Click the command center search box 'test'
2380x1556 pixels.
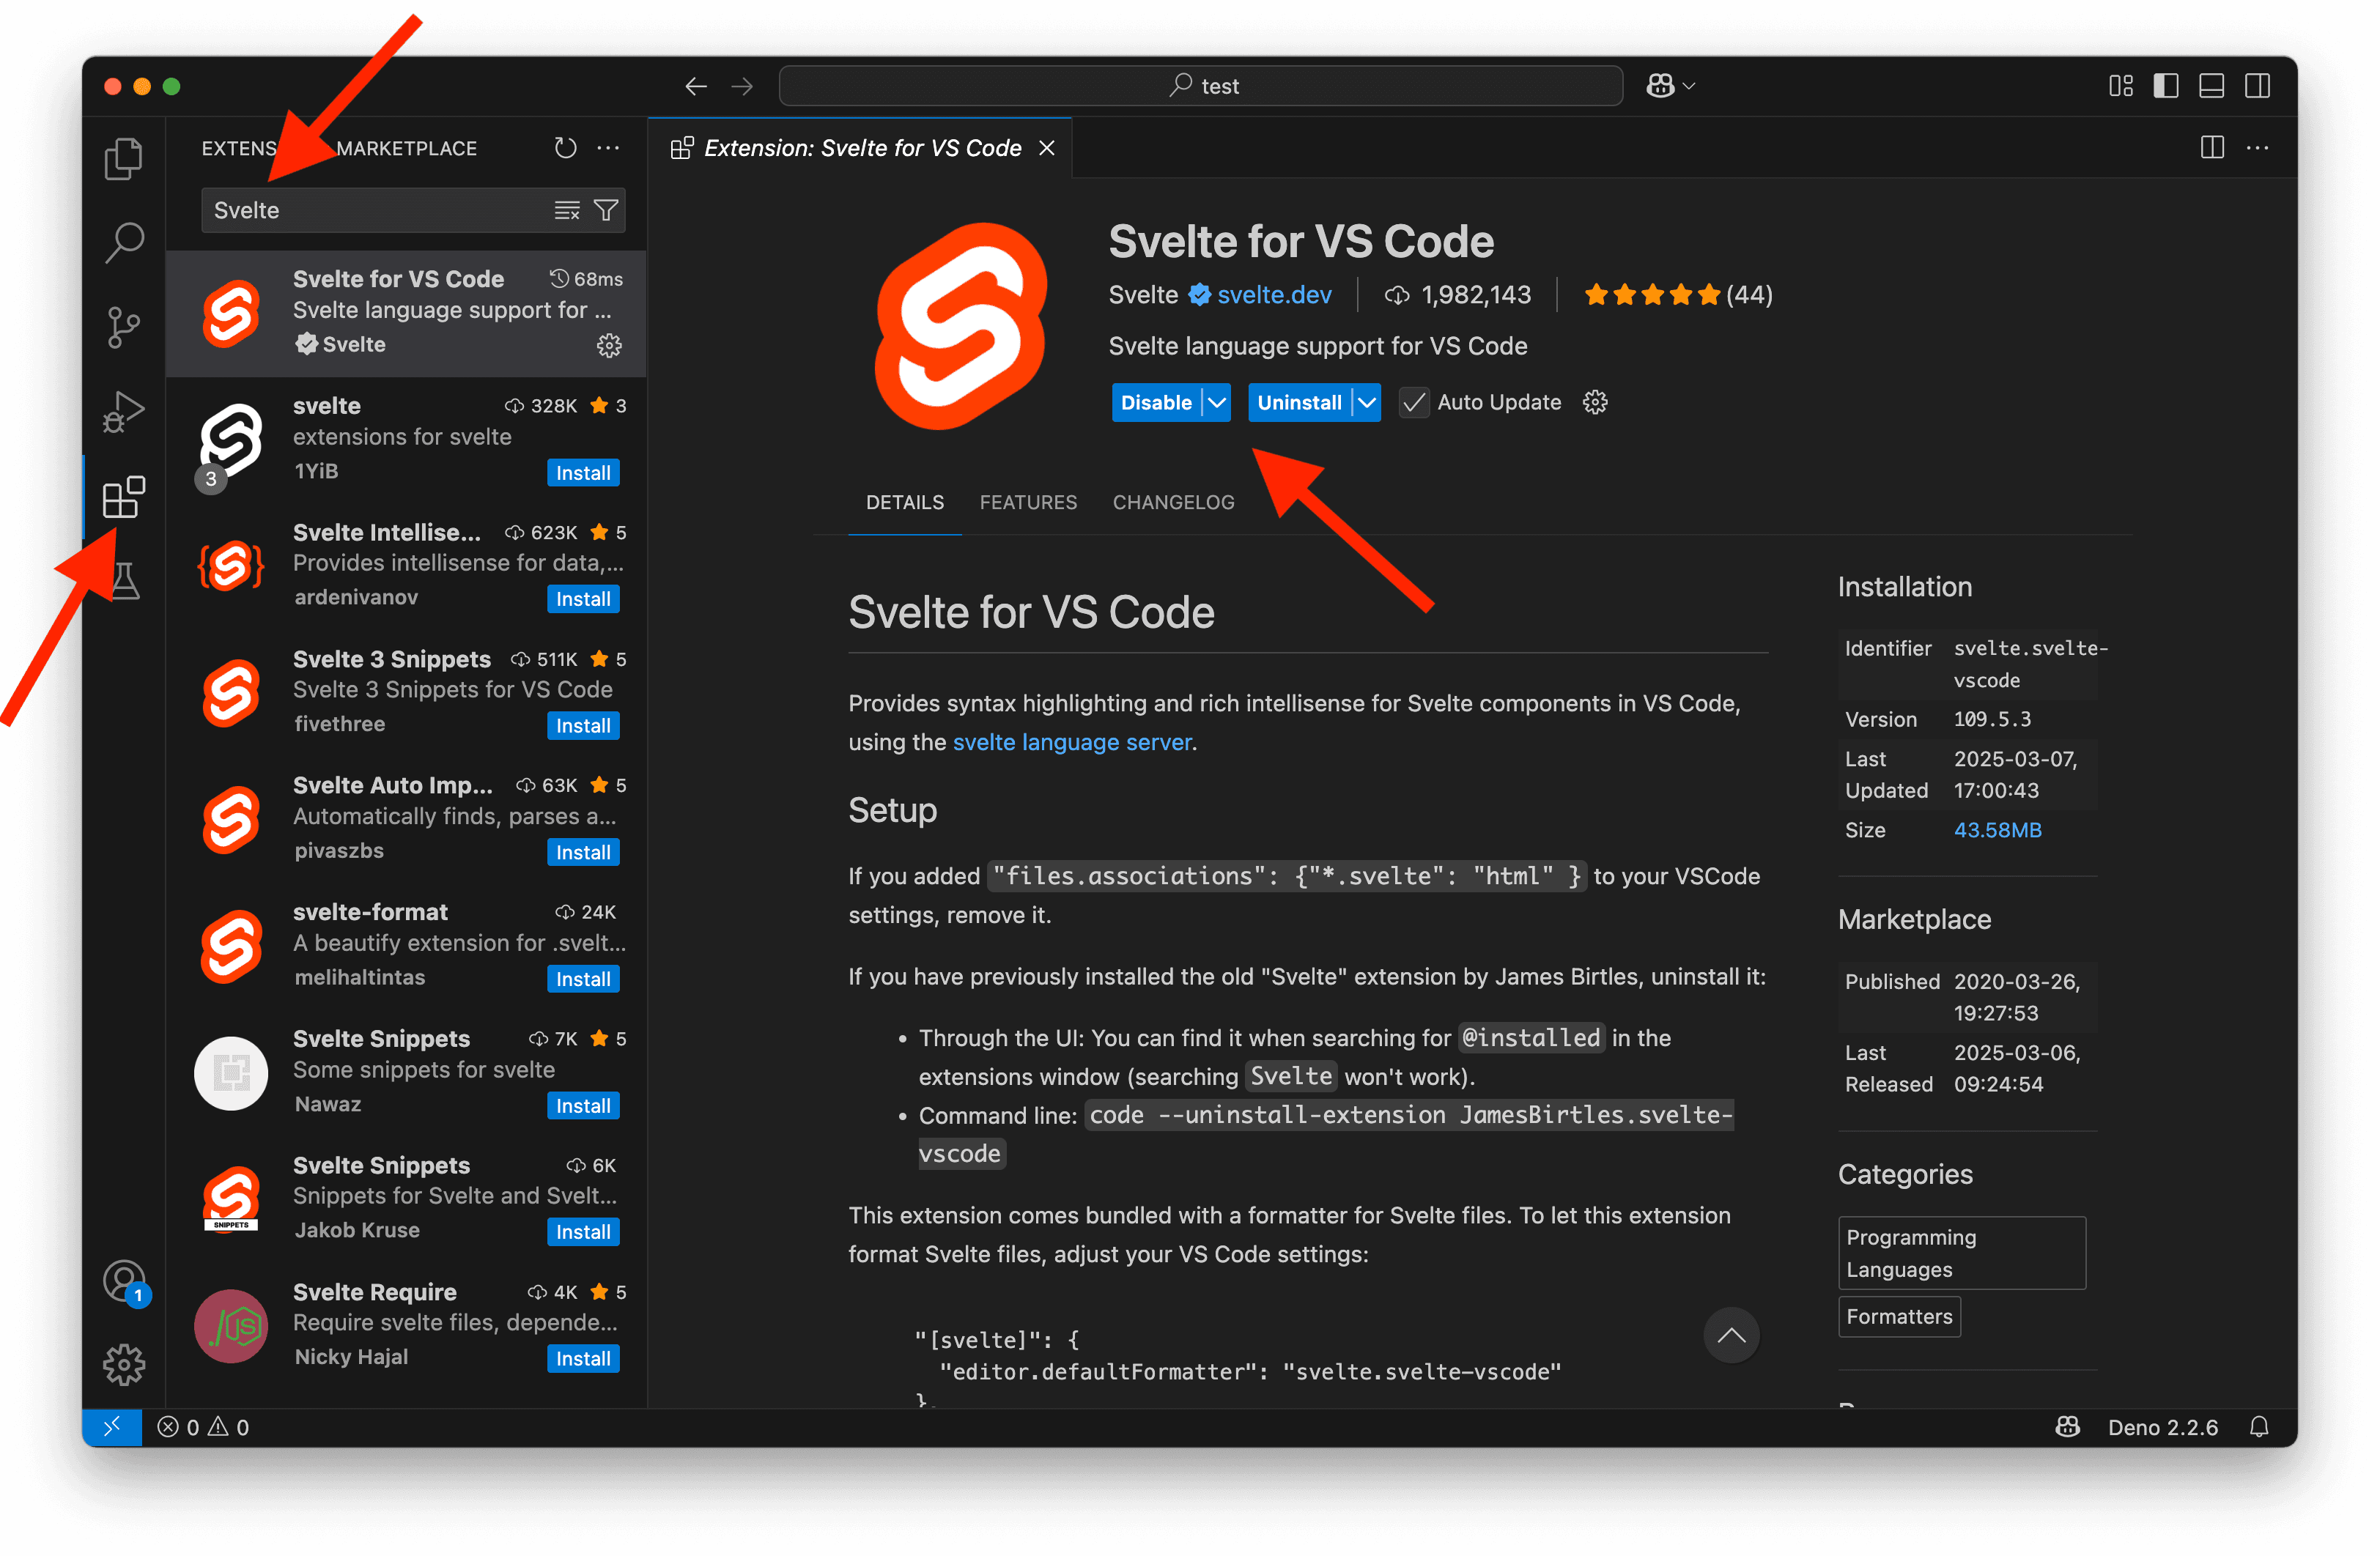(1200, 86)
